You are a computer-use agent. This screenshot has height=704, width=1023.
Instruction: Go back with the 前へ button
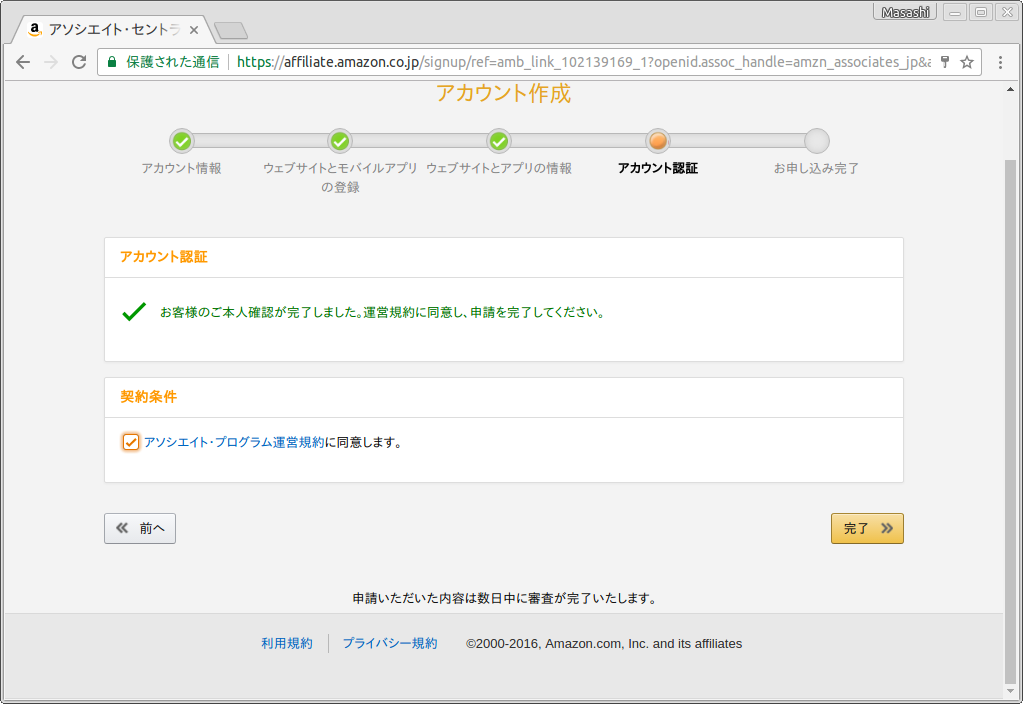point(140,528)
